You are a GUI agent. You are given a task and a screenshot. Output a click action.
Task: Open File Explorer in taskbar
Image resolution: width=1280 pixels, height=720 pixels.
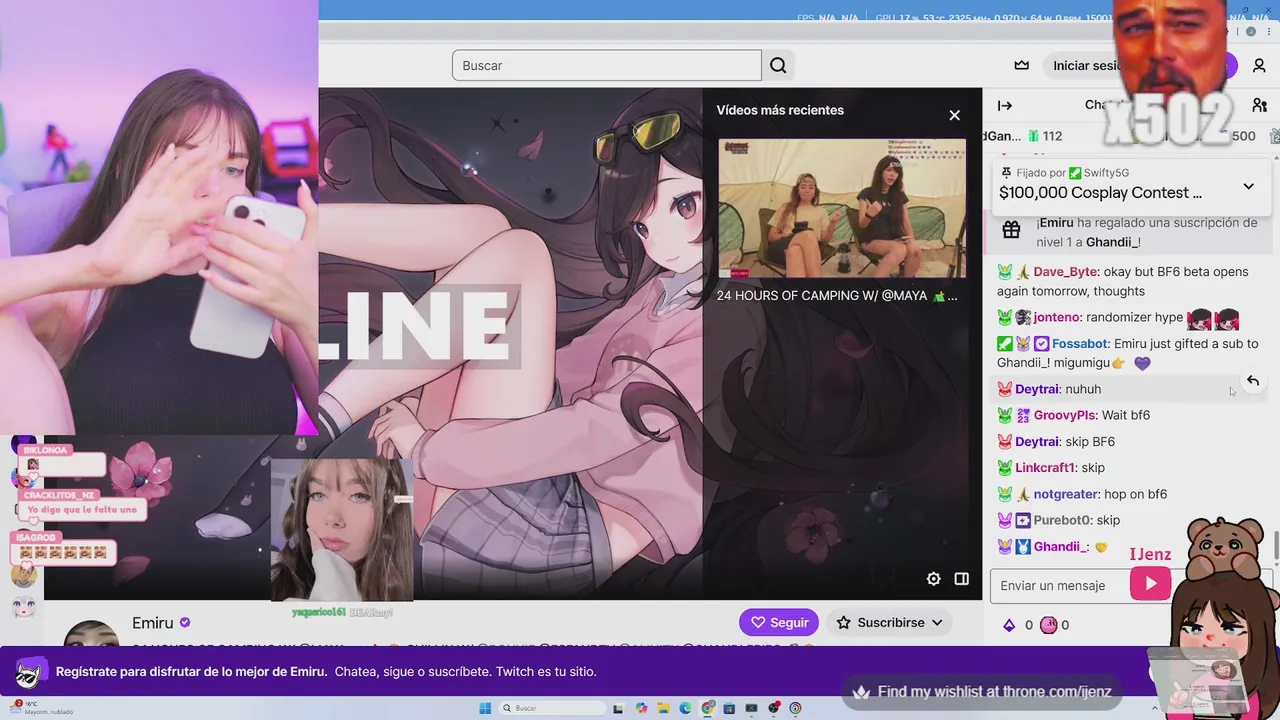[x=663, y=708]
